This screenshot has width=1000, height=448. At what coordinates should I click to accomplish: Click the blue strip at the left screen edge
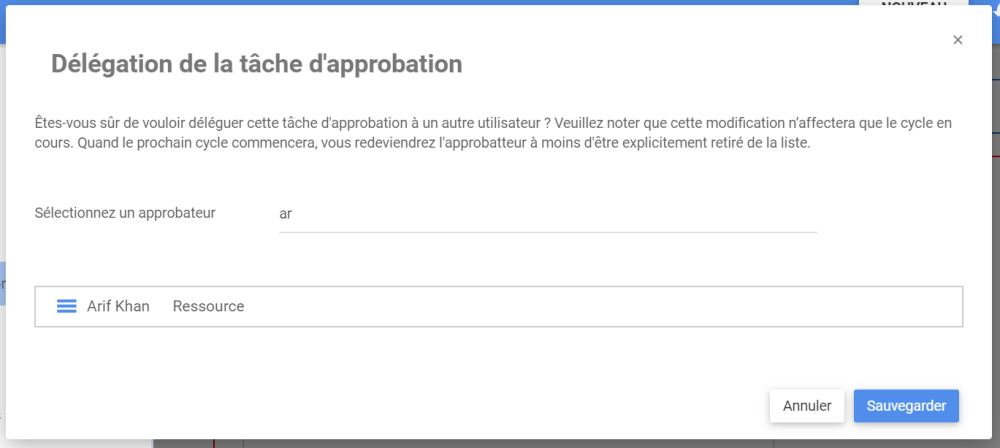(x=3, y=283)
